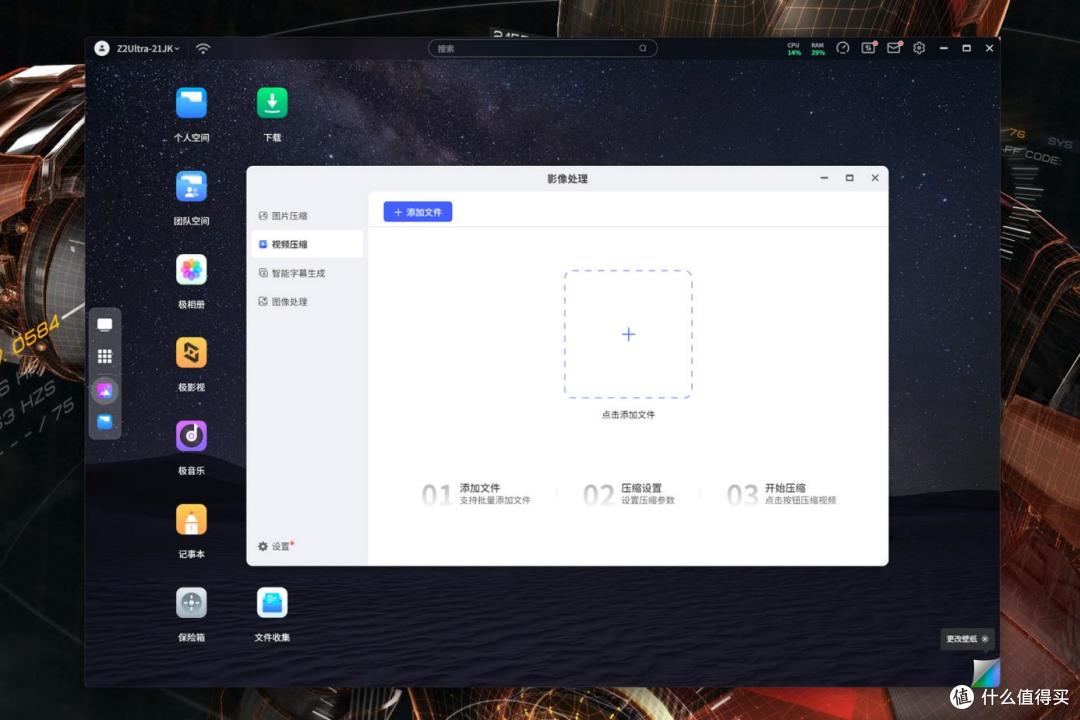View RAM usage indicator in top bar
The width and height of the screenshot is (1080, 720).
[818, 48]
